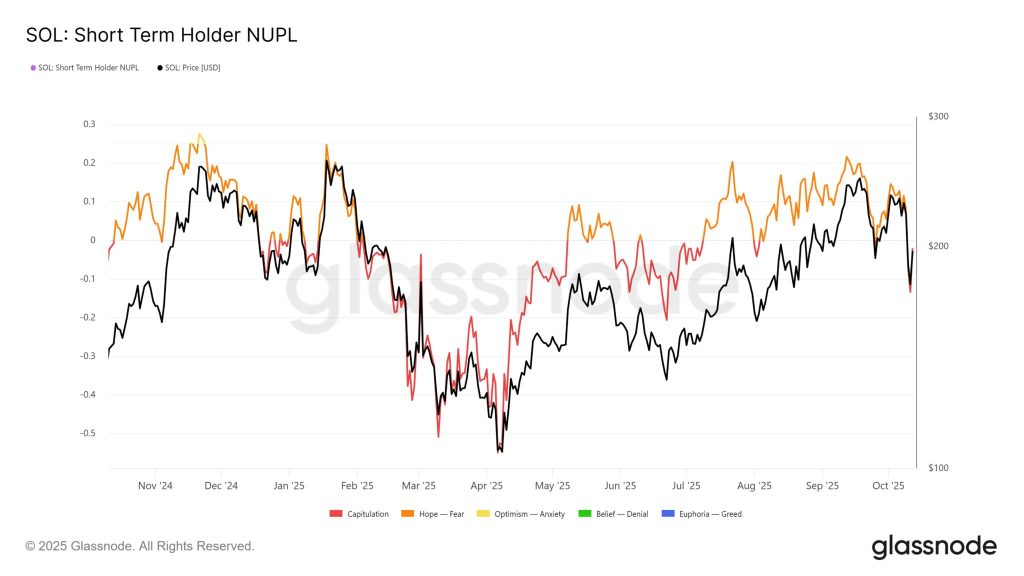This screenshot has width=1024, height=576.
Task: Toggle the SOL: Price [USD] legend label
Action: [194, 68]
